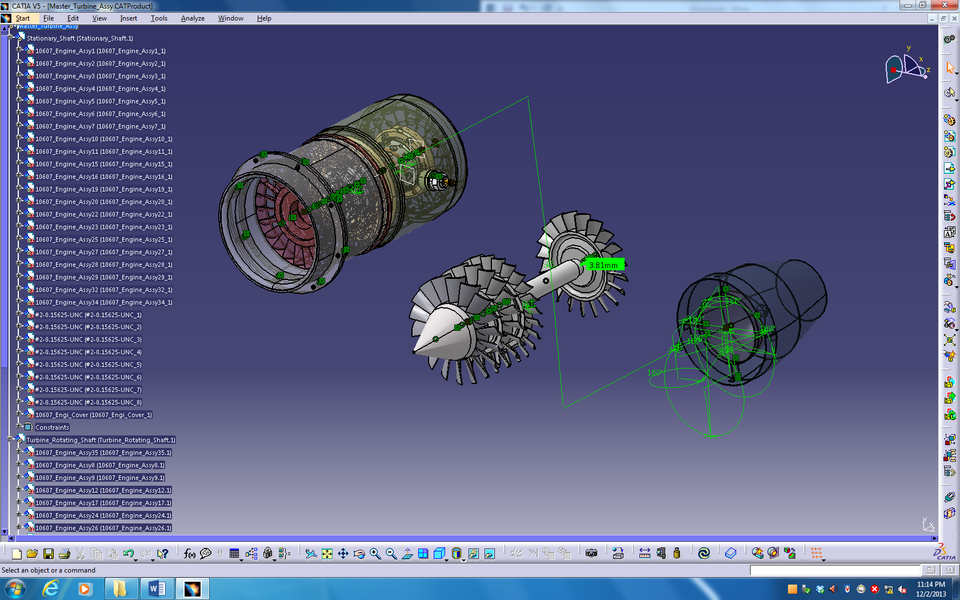Open the Analyze menu
Viewport: 960px width, 600px height.
(192, 18)
